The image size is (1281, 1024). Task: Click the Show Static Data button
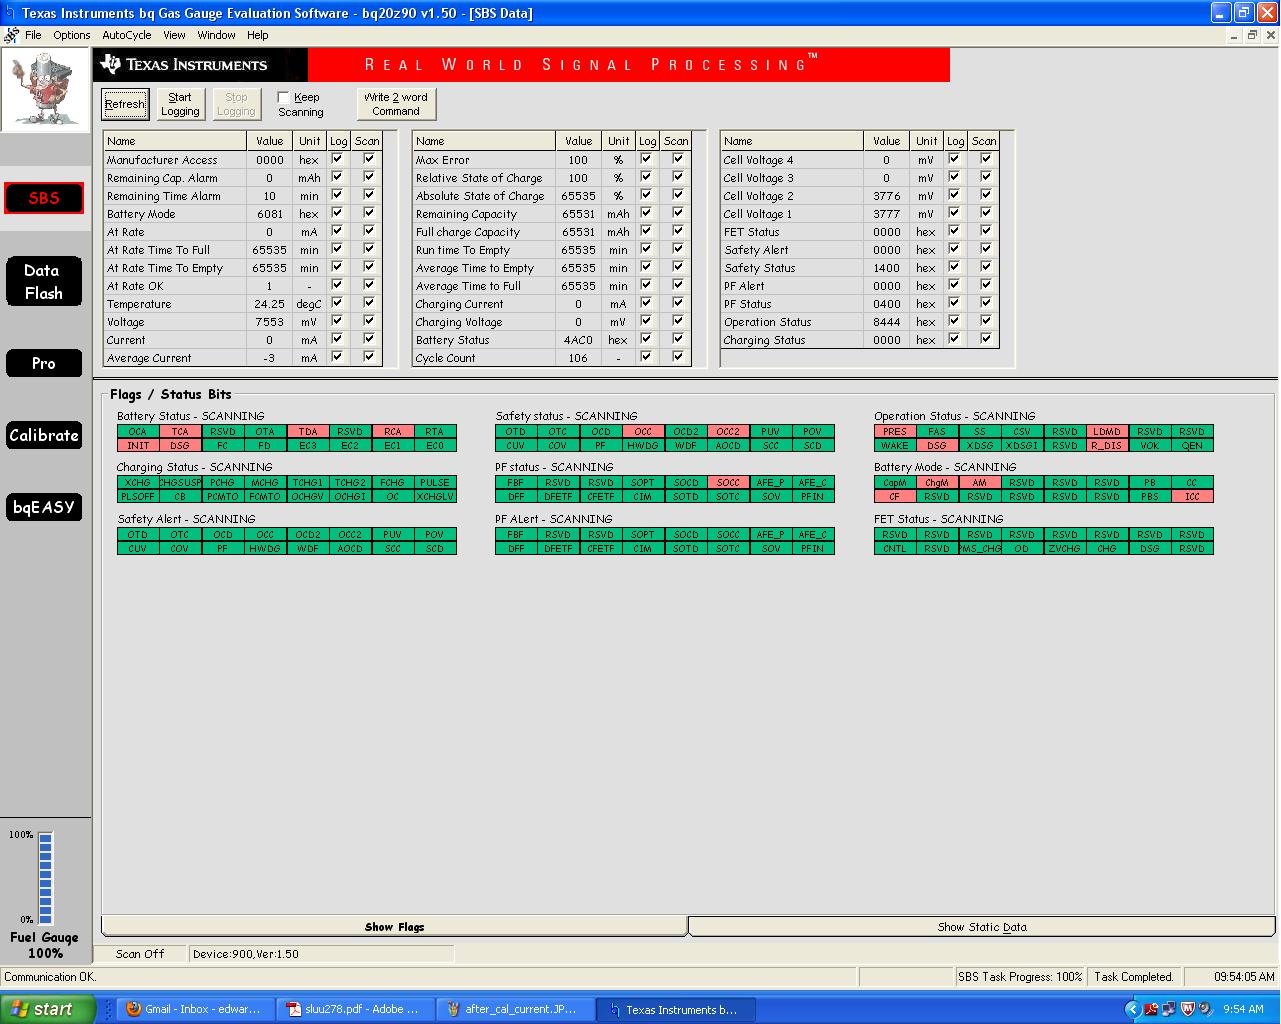coord(982,927)
